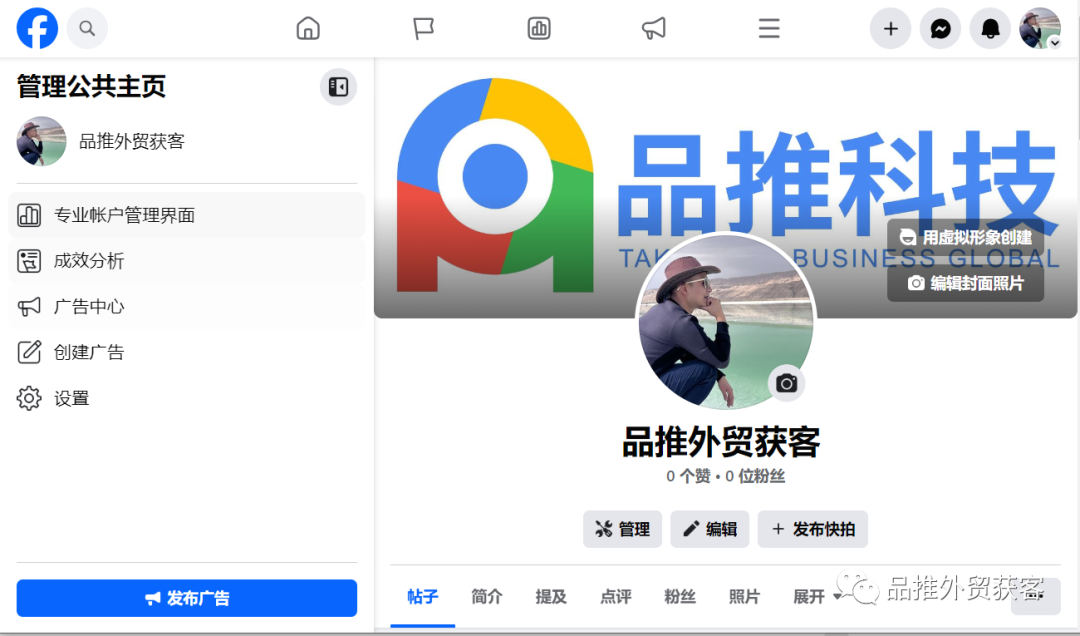Open 成效分析 in sidebar

pyautogui.click(x=186, y=260)
